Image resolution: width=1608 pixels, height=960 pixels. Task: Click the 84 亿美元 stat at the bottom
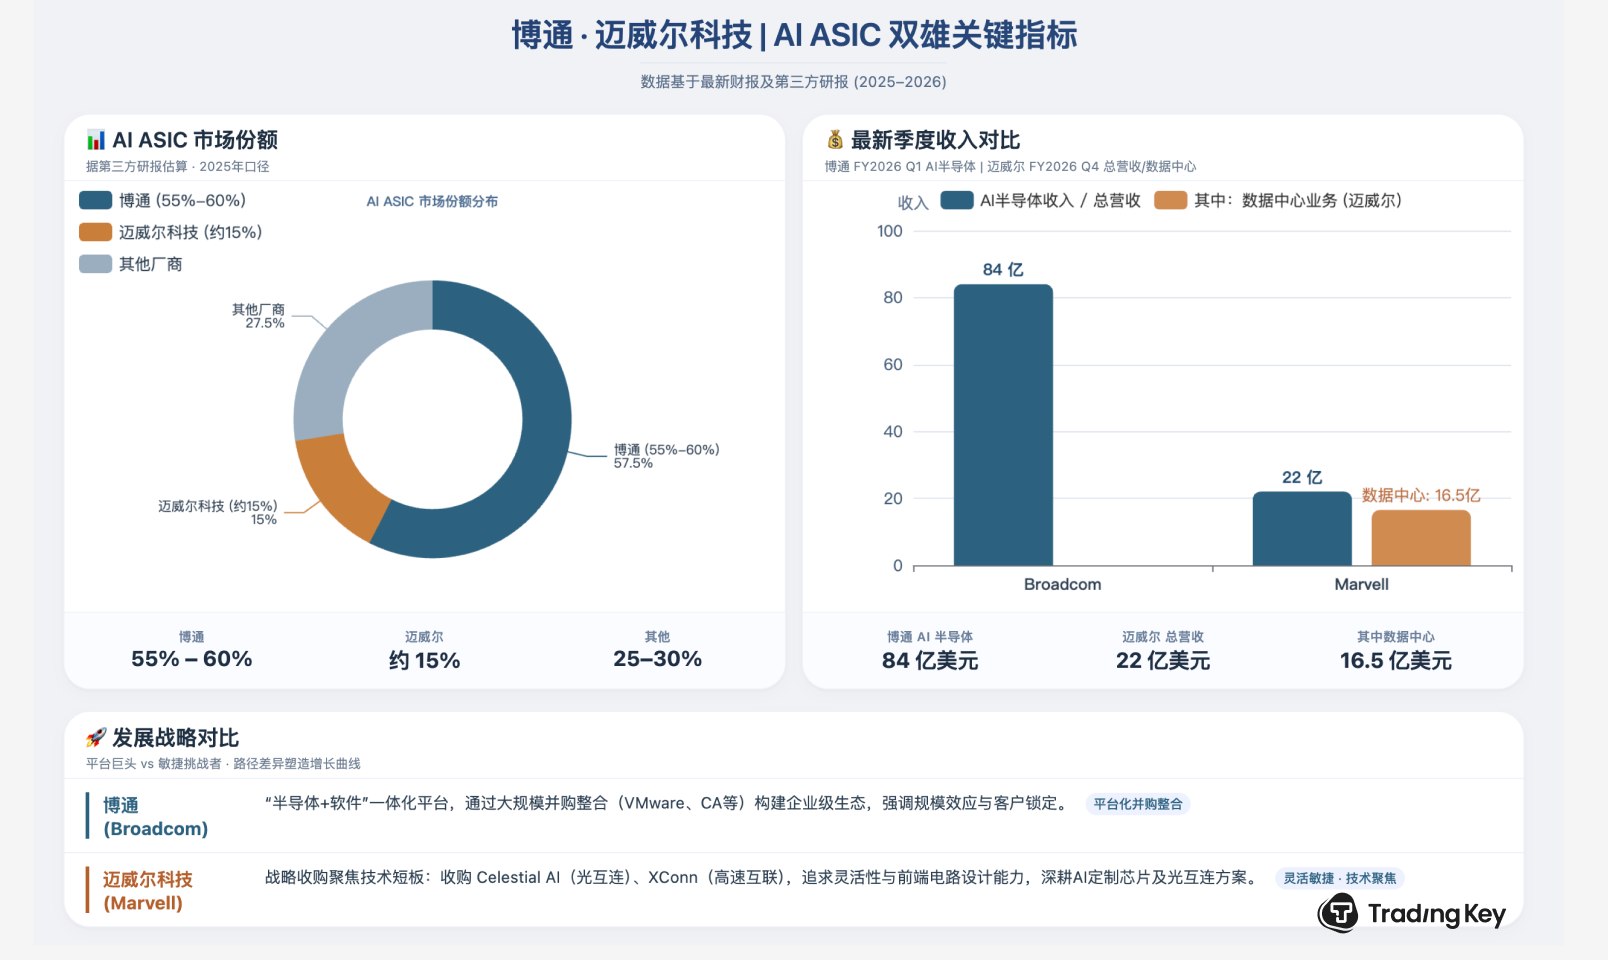pos(929,660)
